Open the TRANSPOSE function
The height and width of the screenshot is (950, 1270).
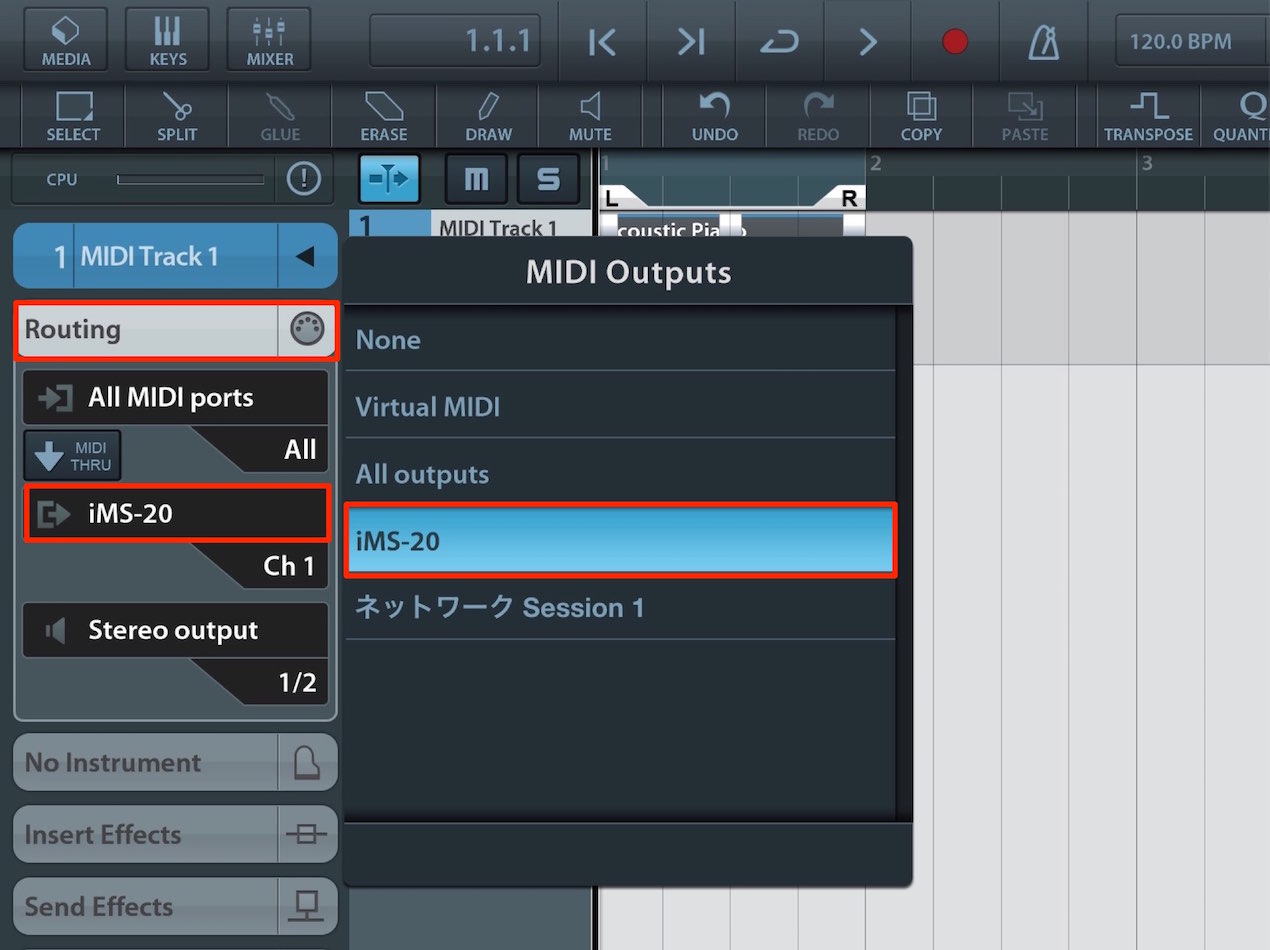click(1148, 116)
